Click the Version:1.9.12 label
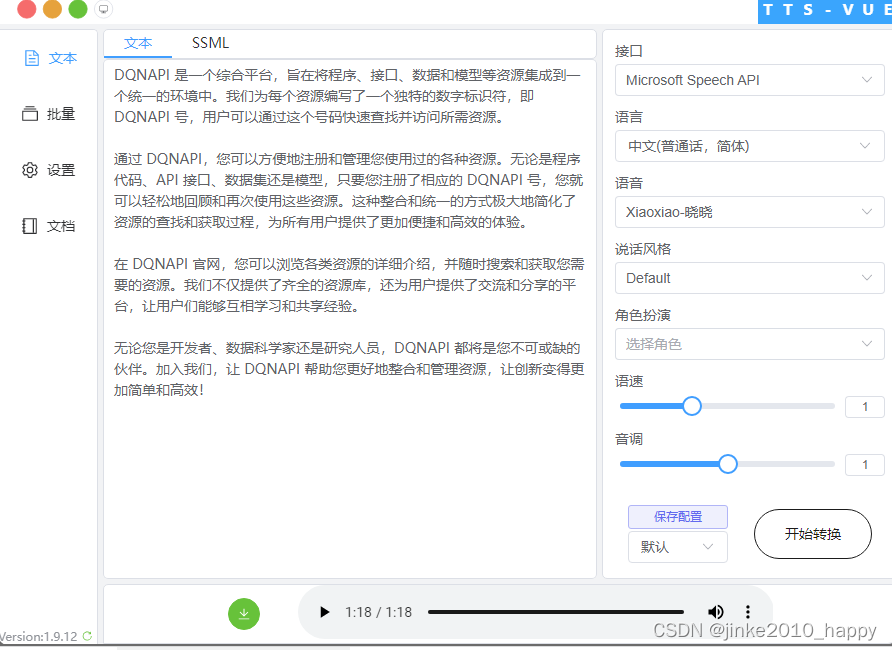This screenshot has height=650, width=892. (x=39, y=636)
